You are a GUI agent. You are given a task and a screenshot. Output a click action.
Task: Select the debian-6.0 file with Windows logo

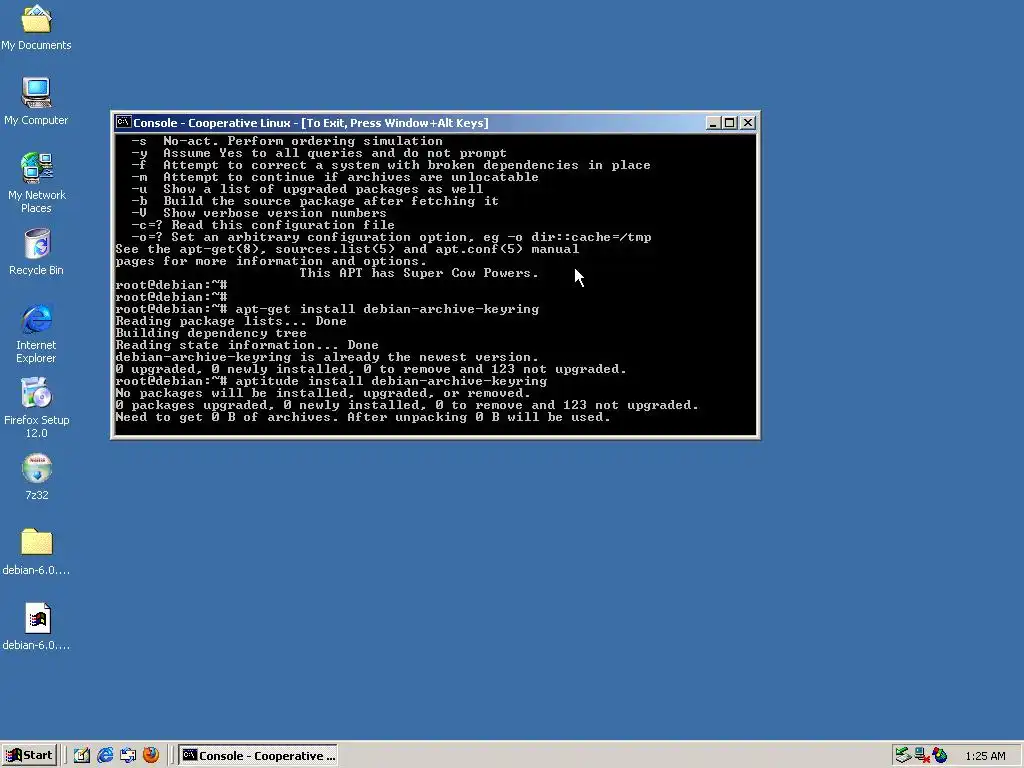pyautogui.click(x=36, y=627)
